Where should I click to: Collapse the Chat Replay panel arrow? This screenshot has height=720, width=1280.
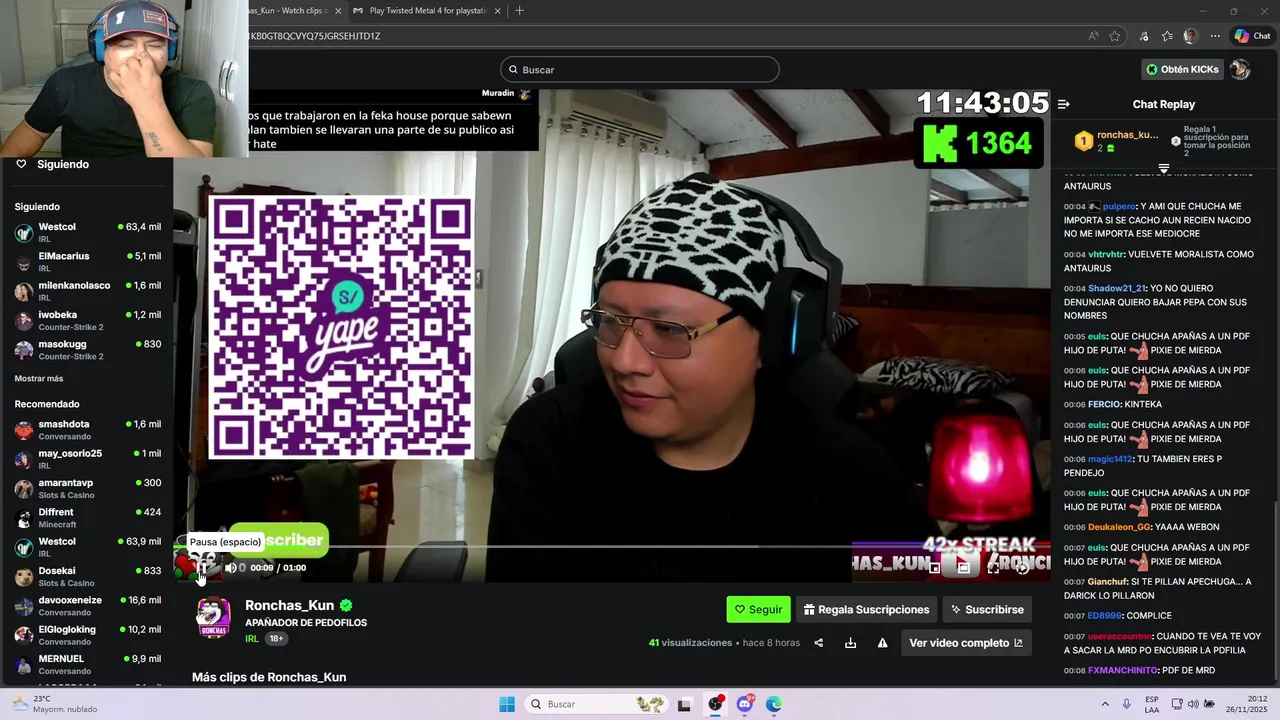[1064, 104]
